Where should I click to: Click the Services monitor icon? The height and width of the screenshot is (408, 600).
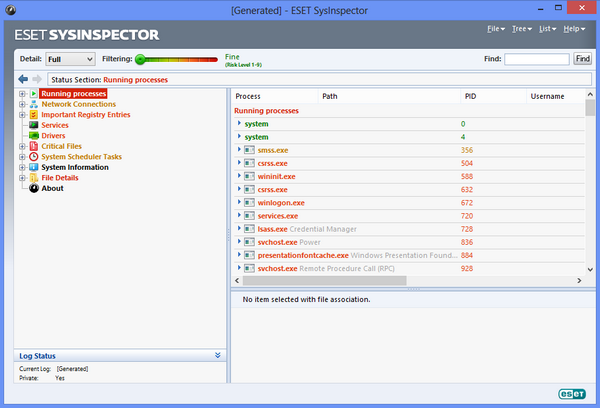coord(34,125)
